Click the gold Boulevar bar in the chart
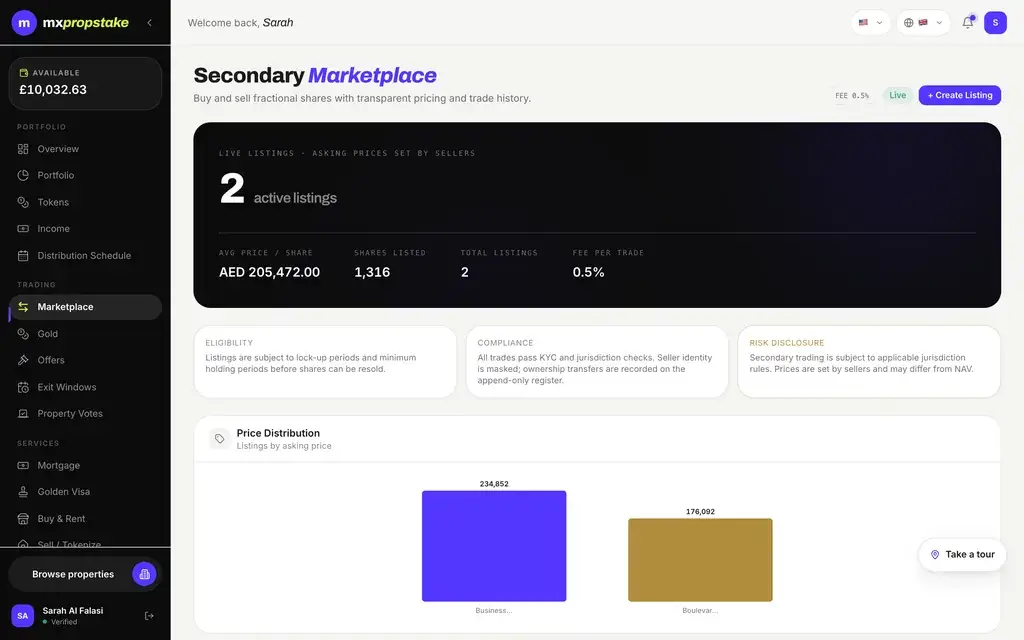This screenshot has width=1024, height=640. [x=700, y=560]
